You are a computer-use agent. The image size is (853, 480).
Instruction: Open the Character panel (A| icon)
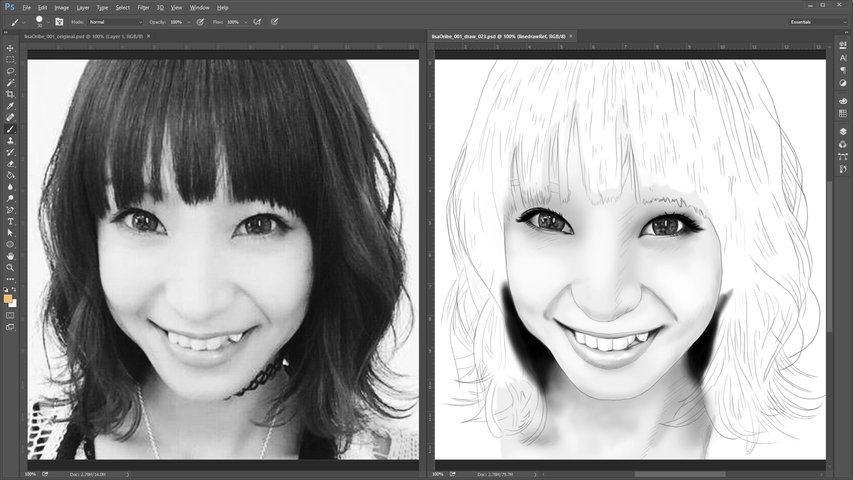click(x=843, y=58)
